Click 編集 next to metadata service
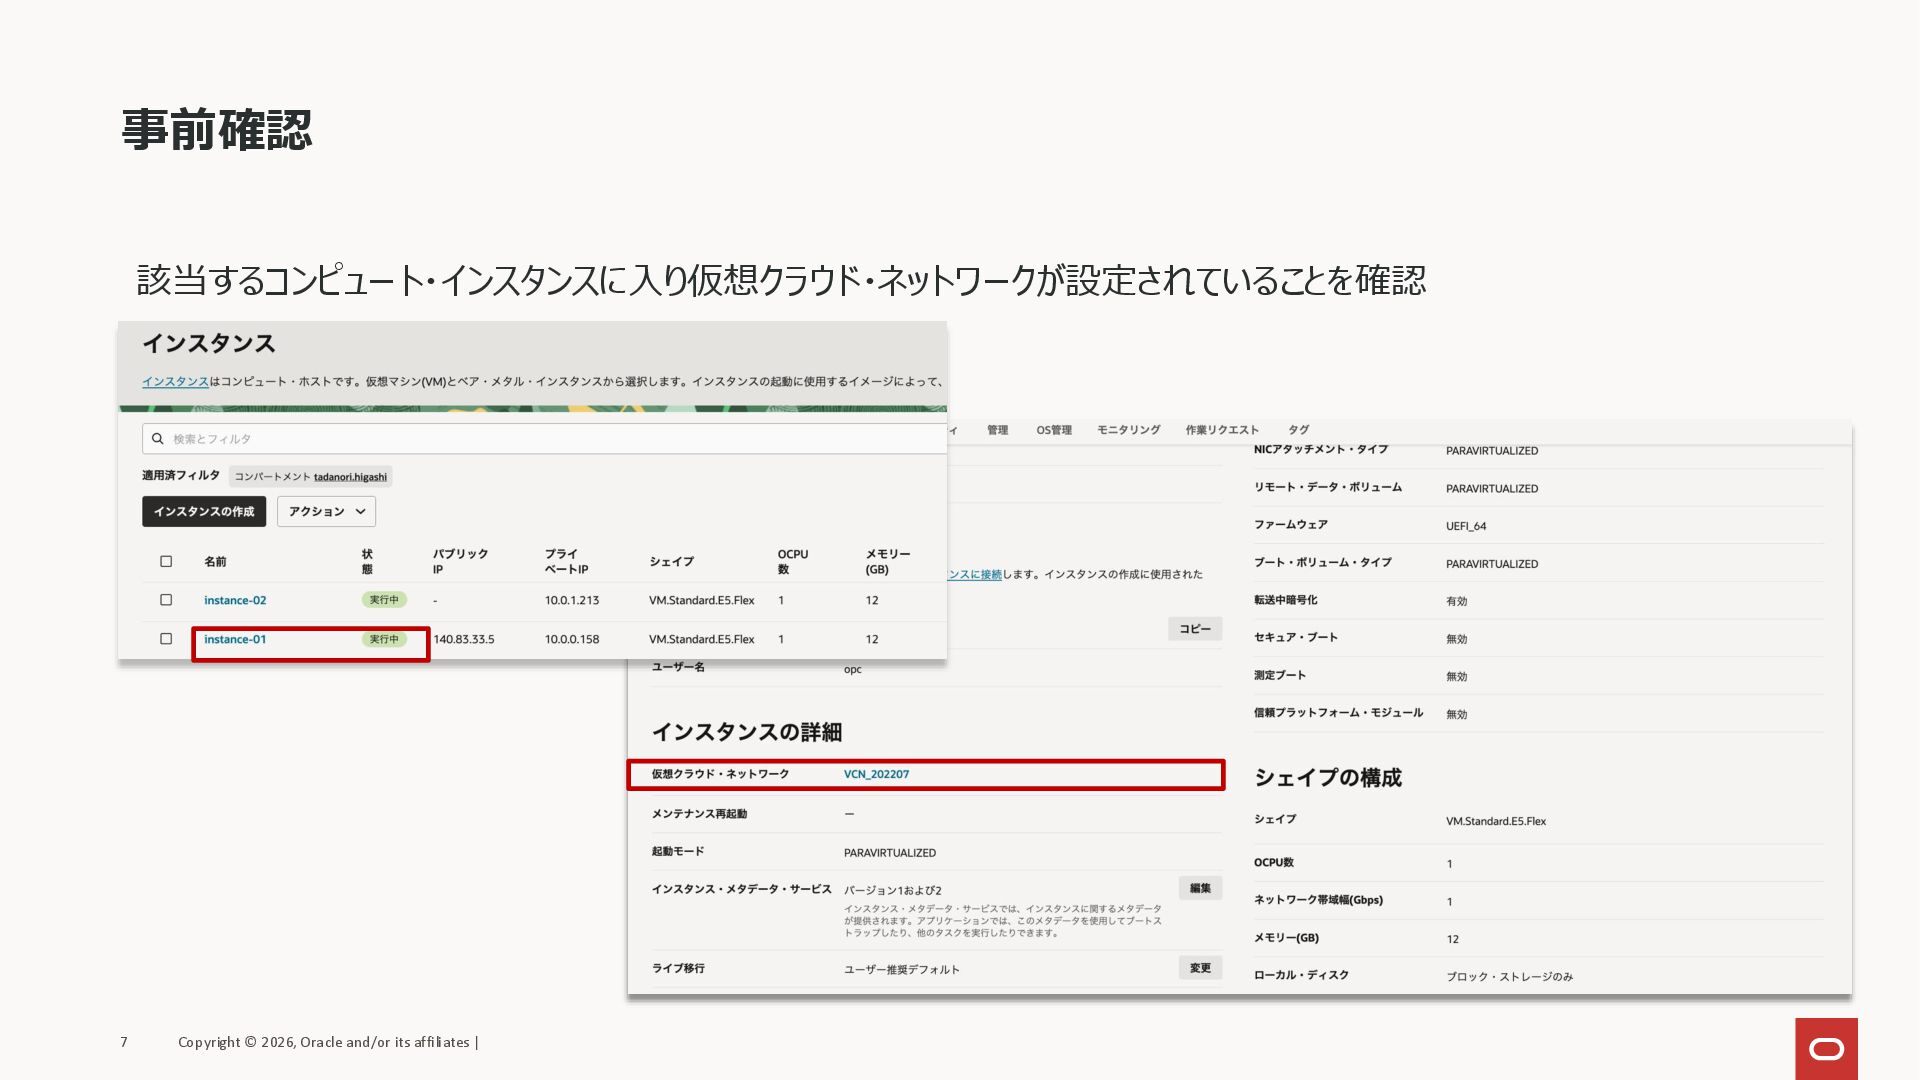This screenshot has height=1080, width=1920. [1200, 888]
